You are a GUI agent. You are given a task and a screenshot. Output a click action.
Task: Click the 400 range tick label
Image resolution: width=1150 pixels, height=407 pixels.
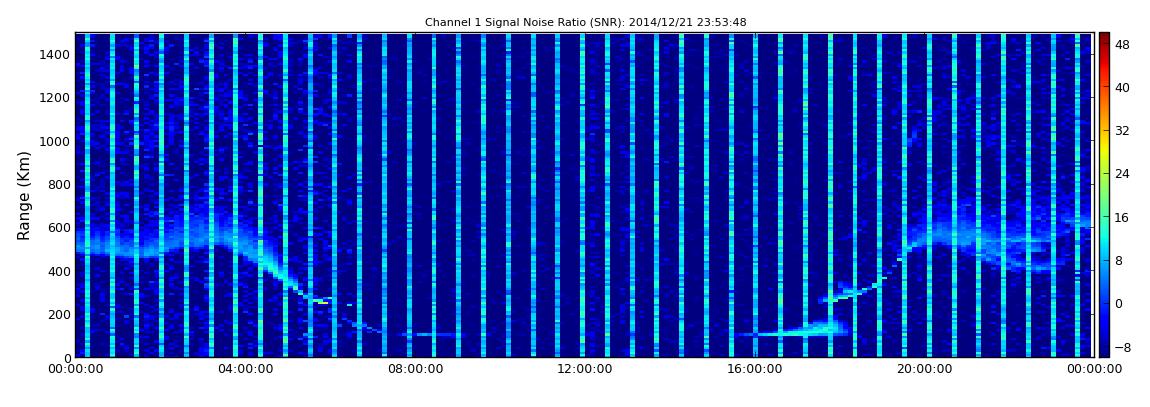(59, 271)
